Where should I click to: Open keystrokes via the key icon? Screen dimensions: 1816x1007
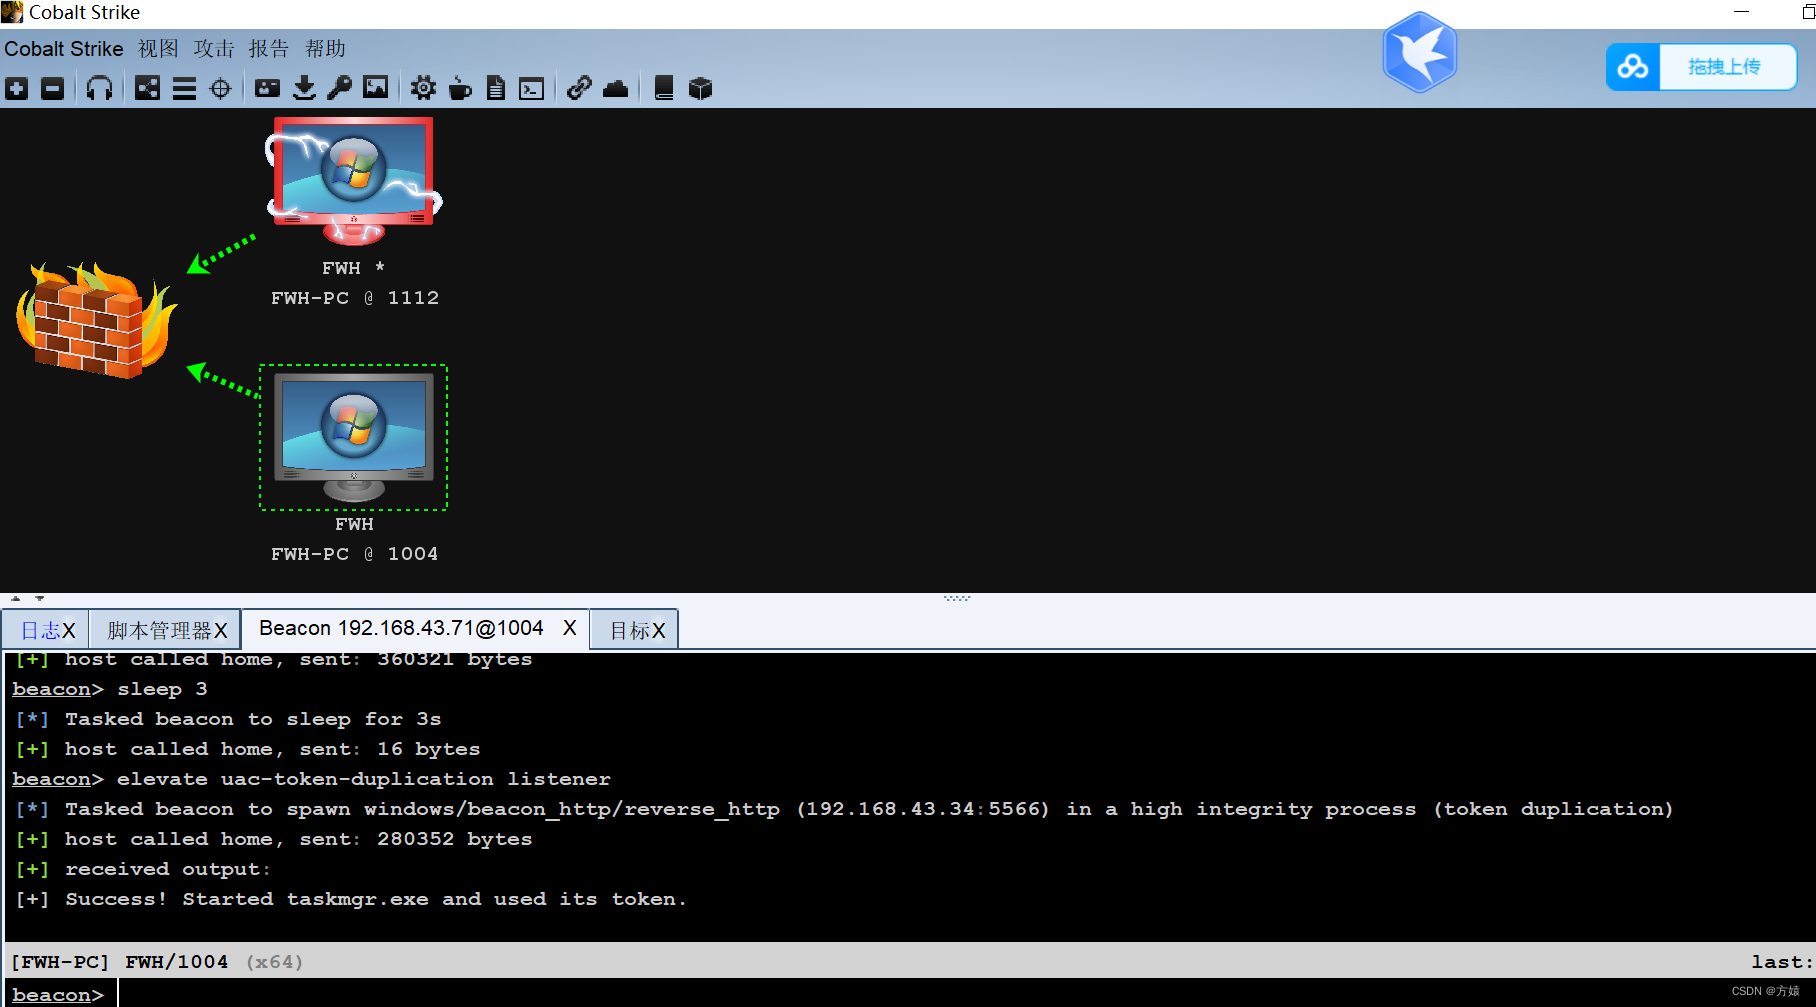340,89
